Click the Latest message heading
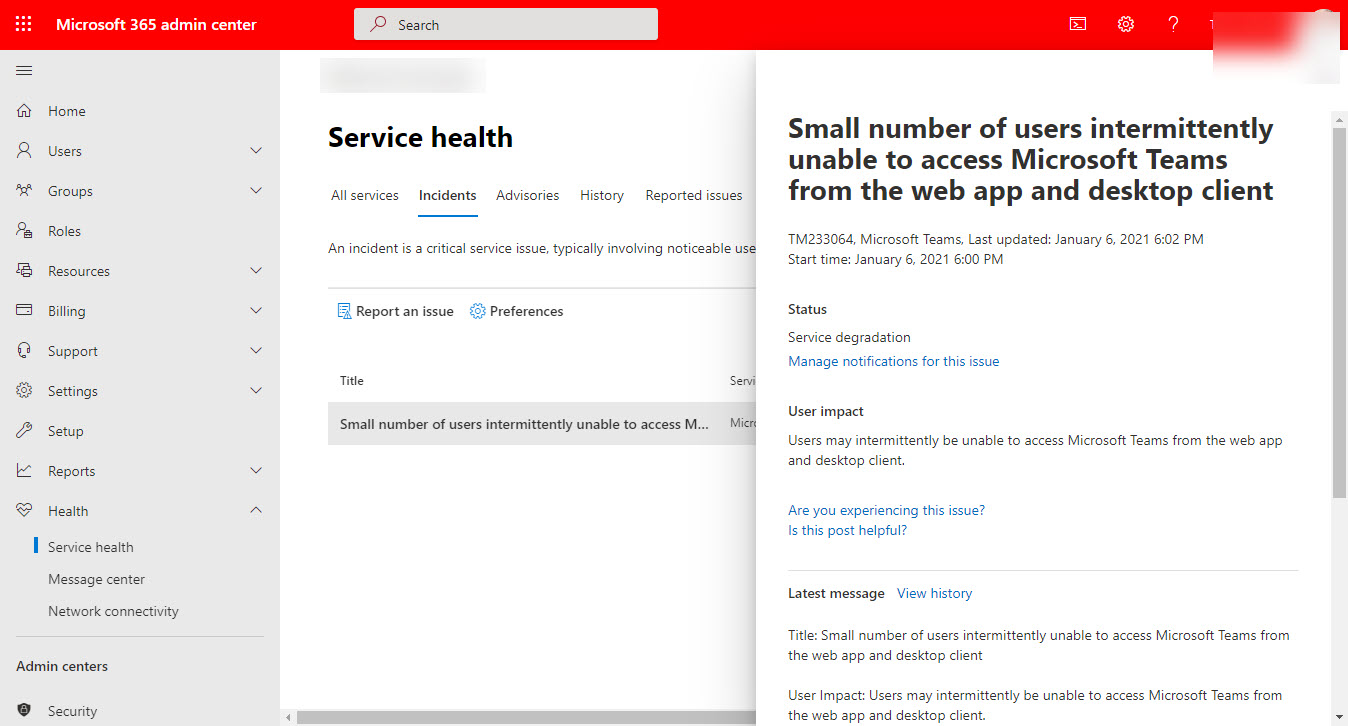Viewport: 1348px width, 726px height. pos(836,593)
